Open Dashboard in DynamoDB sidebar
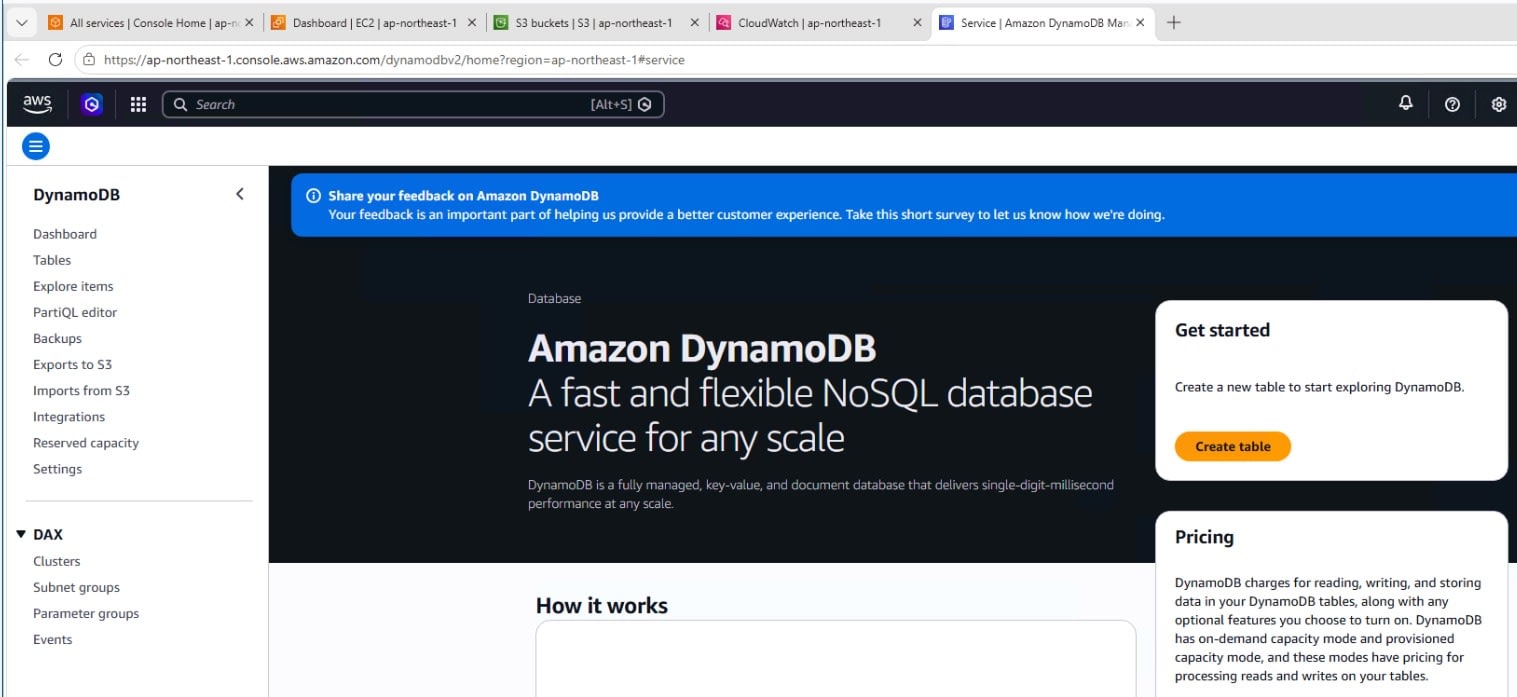The width and height of the screenshot is (1517, 697). point(65,234)
